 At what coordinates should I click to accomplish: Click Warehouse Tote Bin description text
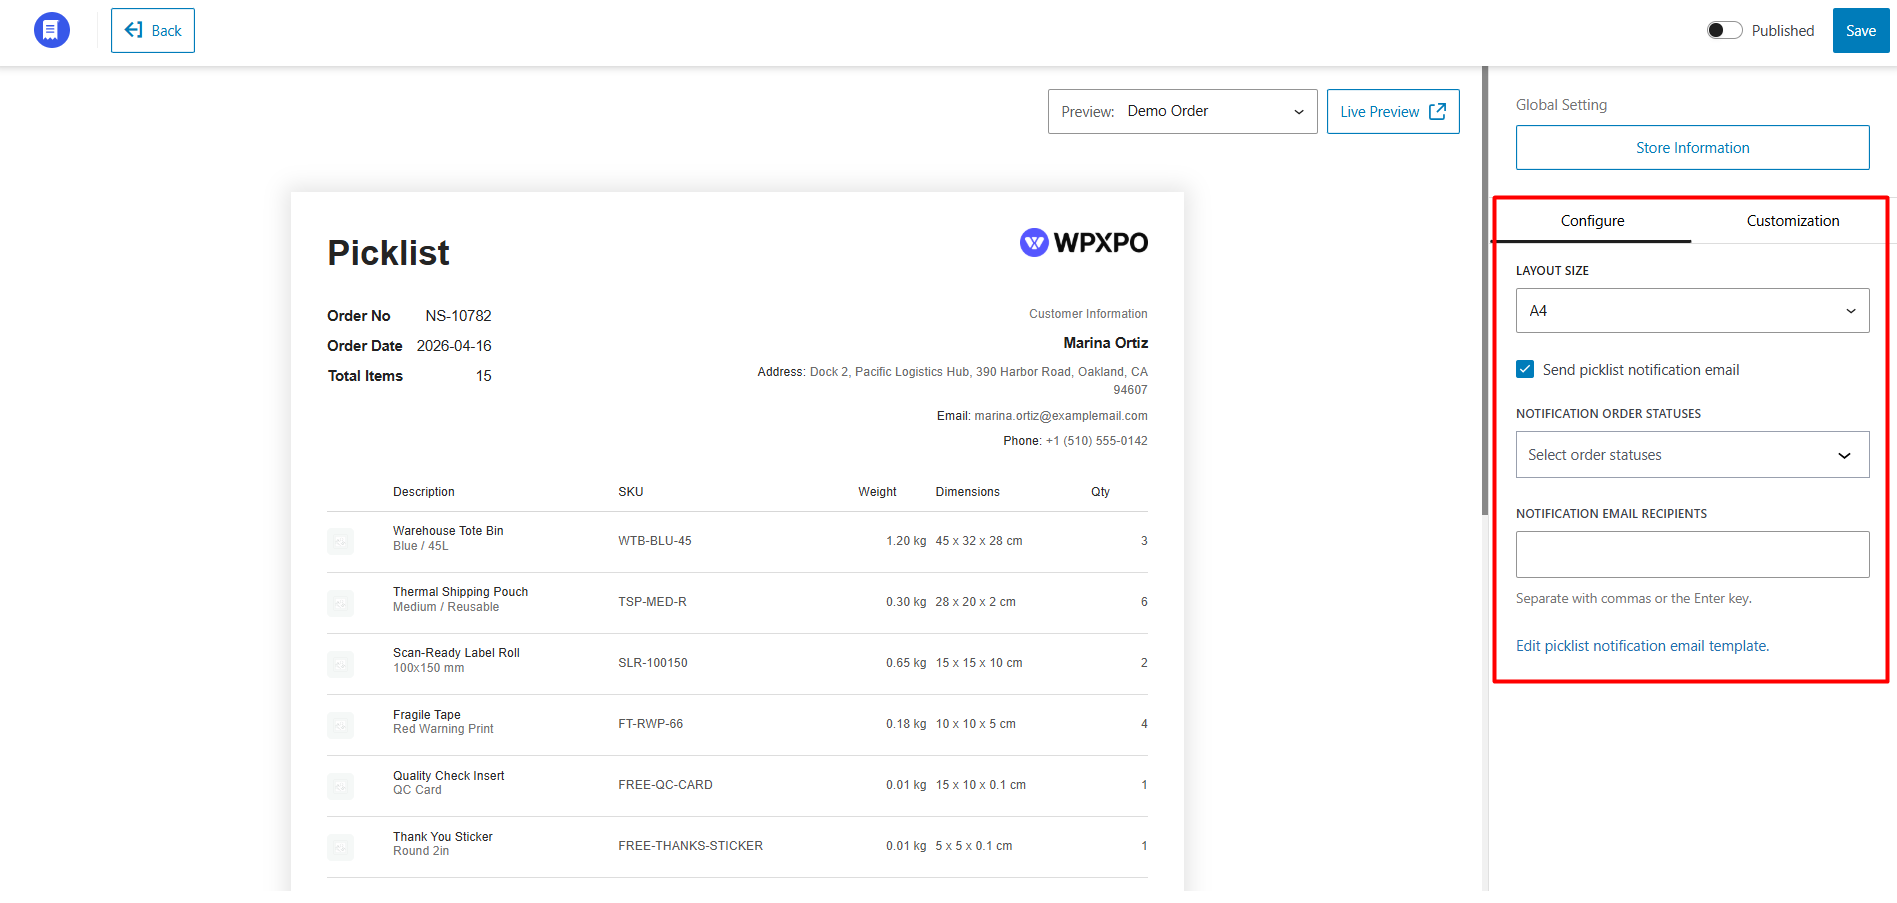(x=448, y=531)
